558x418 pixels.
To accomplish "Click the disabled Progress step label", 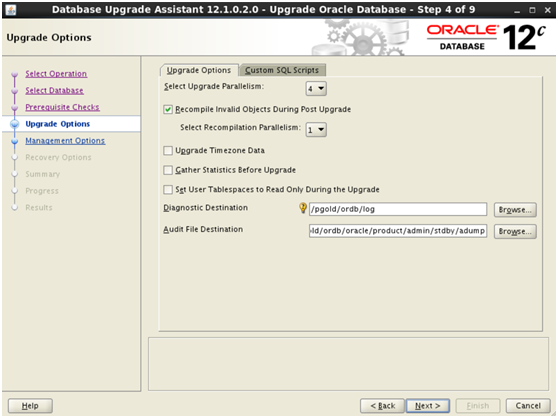I will (42, 191).
